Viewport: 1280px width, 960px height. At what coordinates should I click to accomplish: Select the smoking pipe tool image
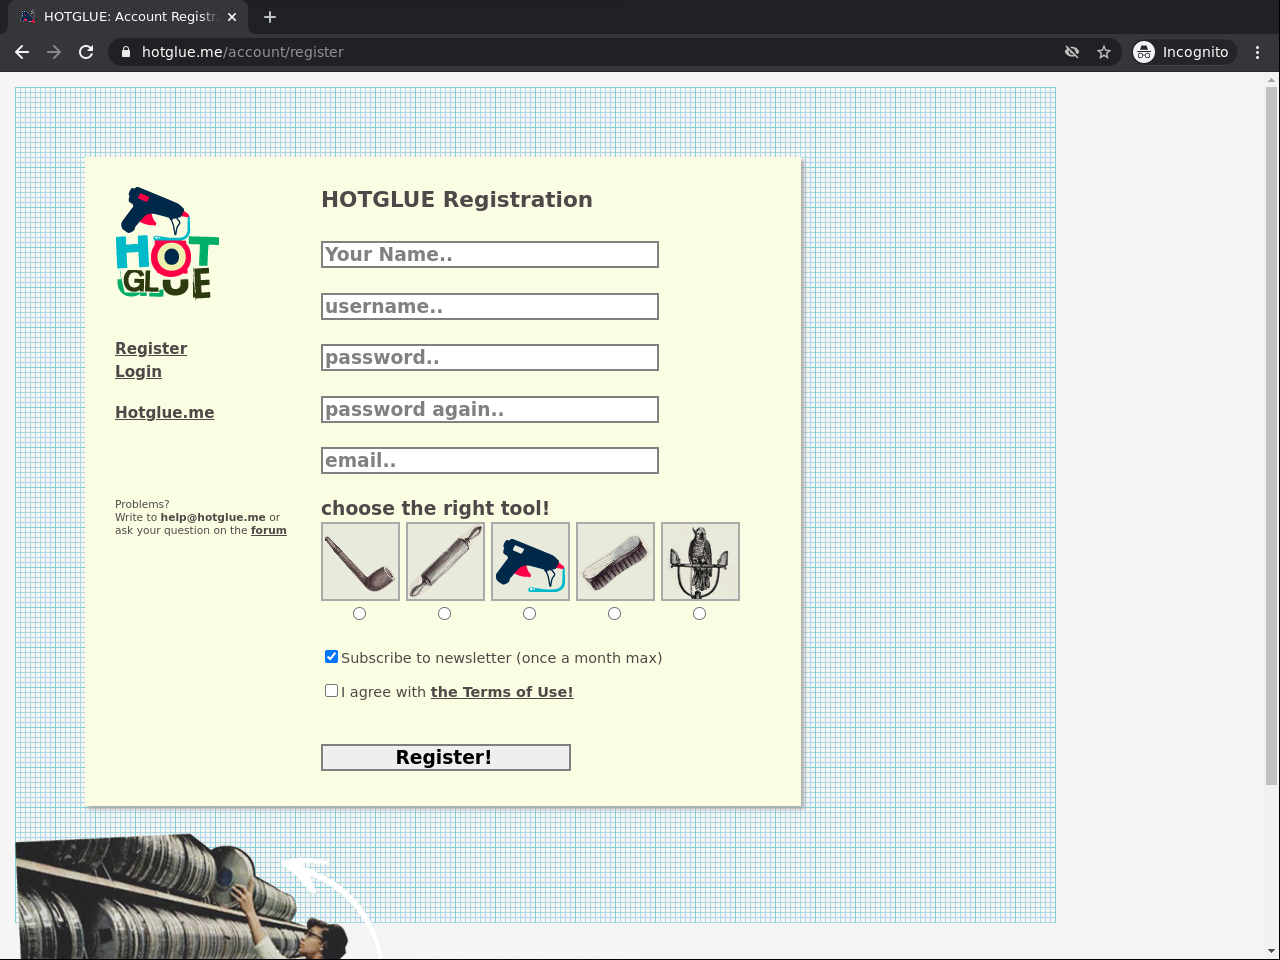tap(360, 561)
